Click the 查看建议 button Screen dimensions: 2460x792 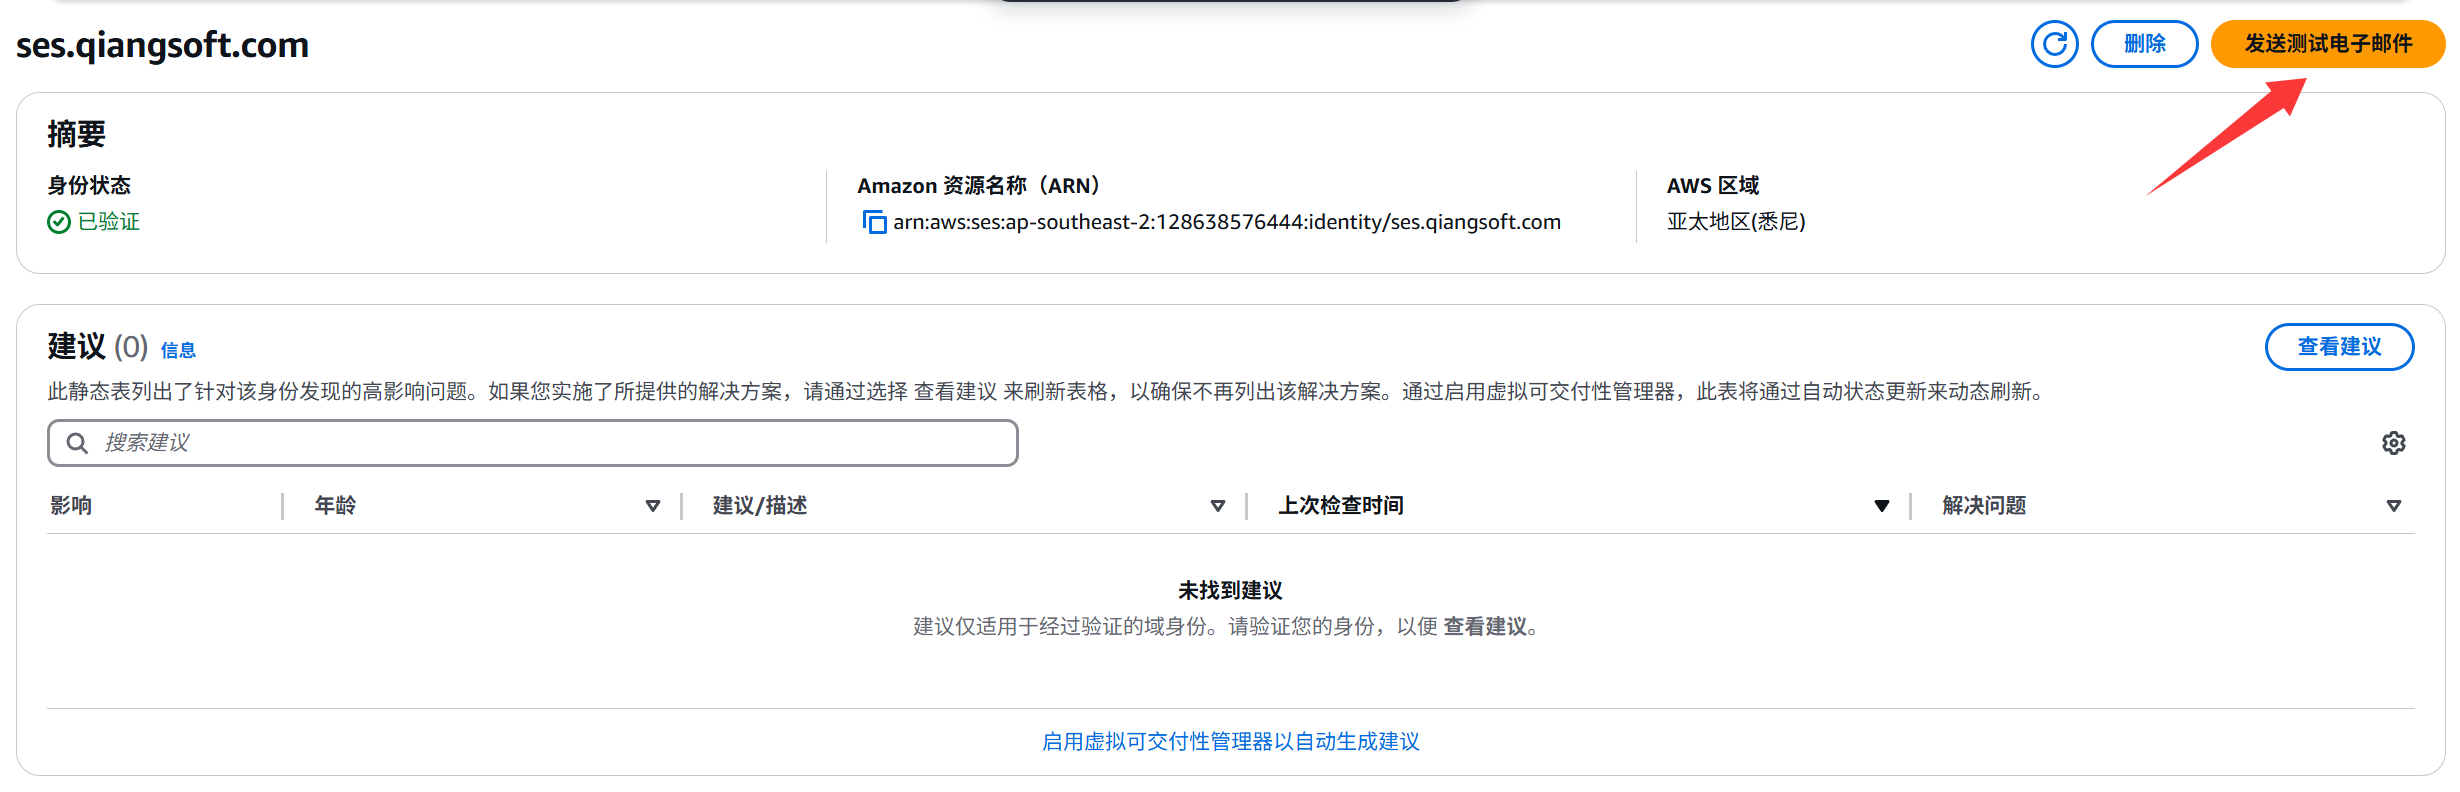click(x=2339, y=347)
